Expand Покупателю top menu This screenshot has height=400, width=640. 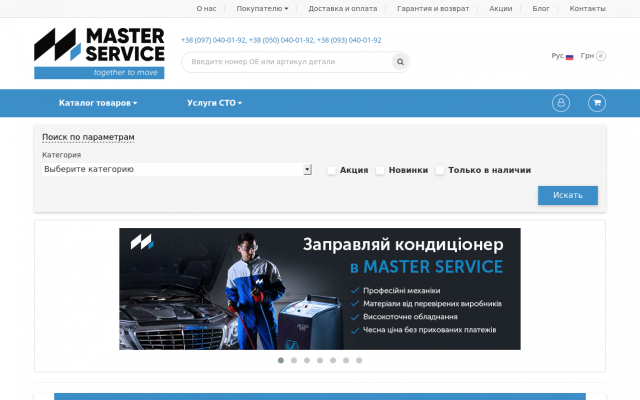(262, 9)
